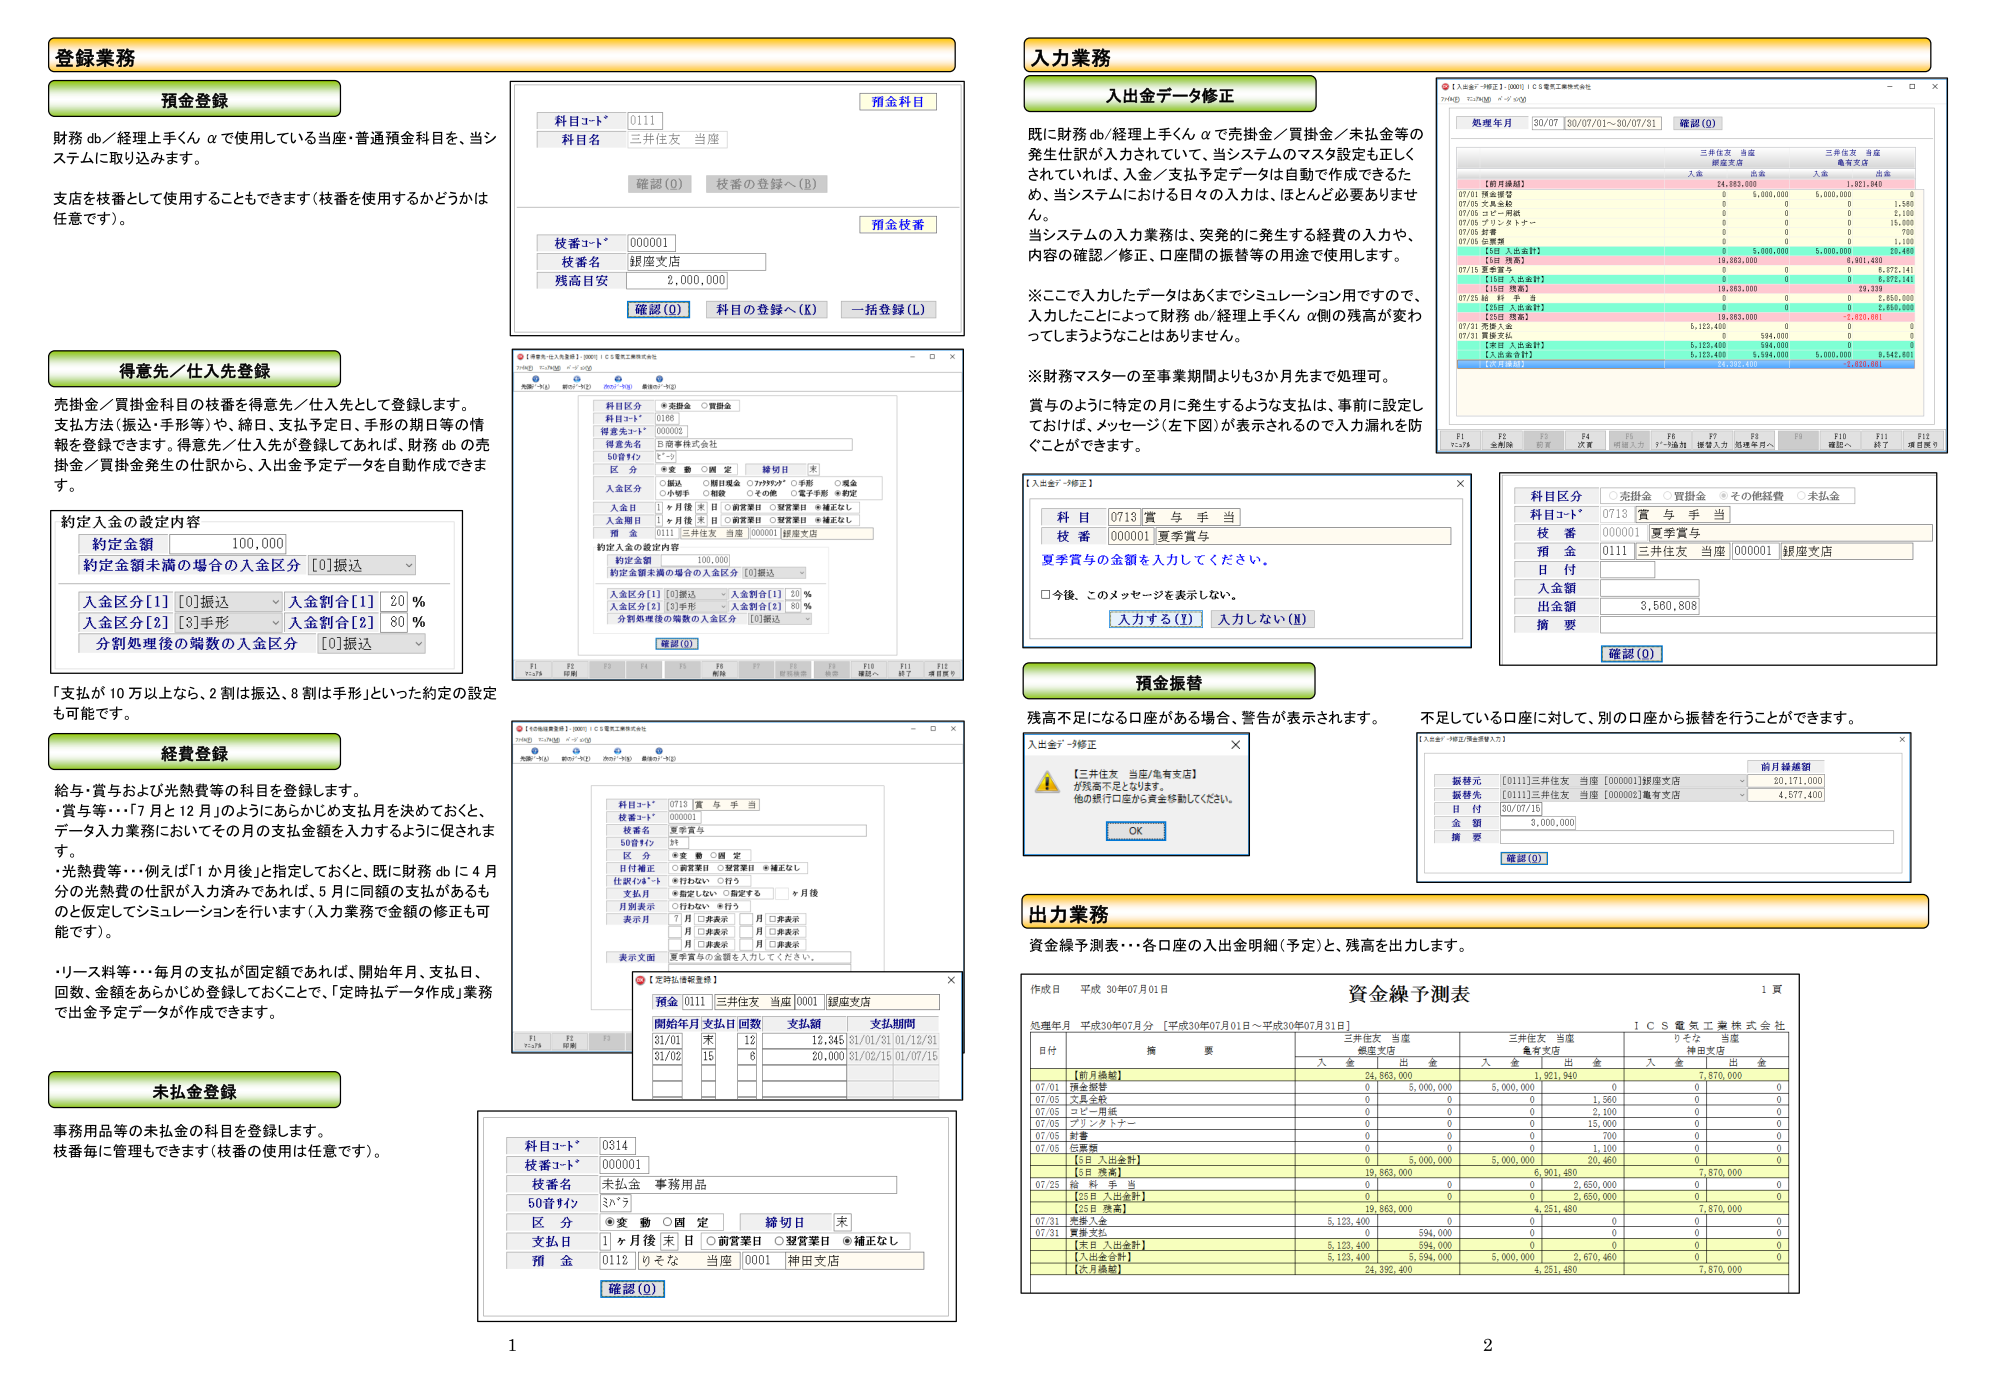Click 先頭データ icon in 得意先・仕入先登録 window
The height and width of the screenshot is (1400, 2000).
pyautogui.click(x=535, y=380)
